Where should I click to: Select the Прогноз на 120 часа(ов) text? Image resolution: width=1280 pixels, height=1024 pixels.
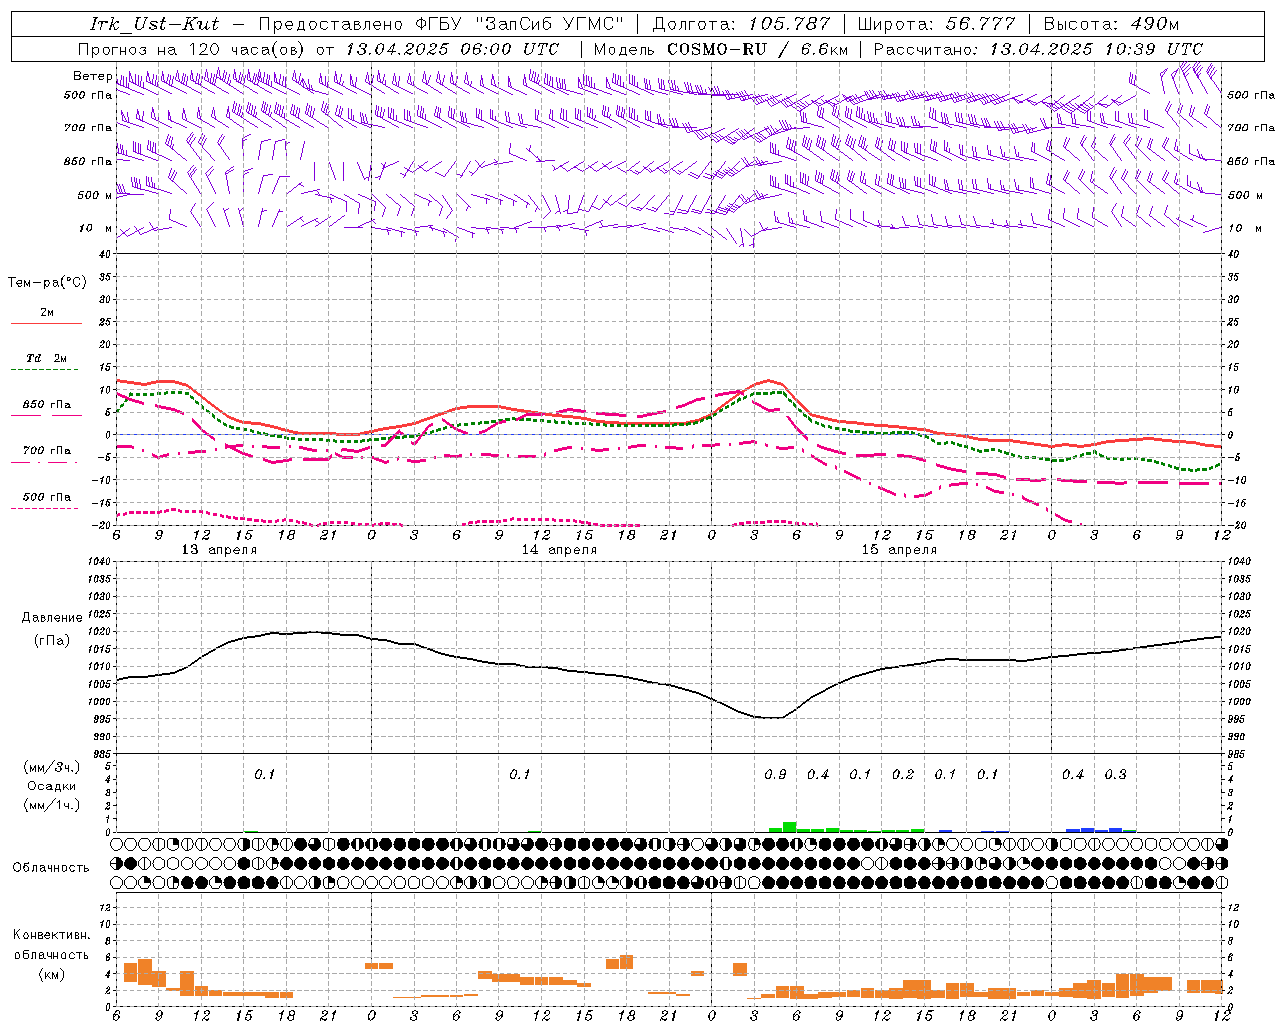pyautogui.click(x=193, y=49)
